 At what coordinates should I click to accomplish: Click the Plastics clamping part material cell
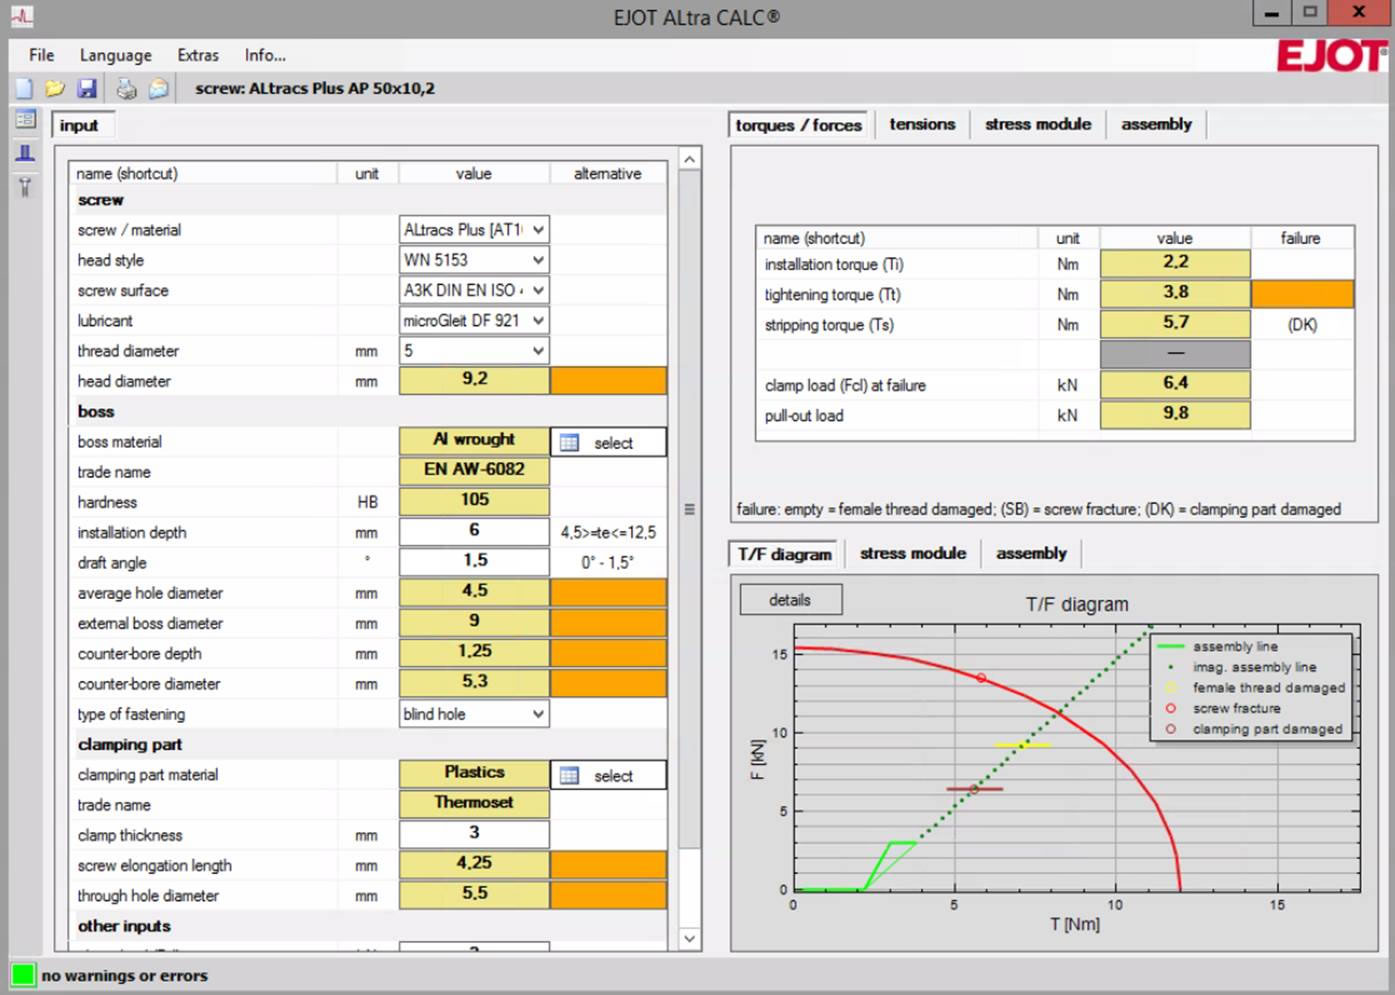point(474,773)
